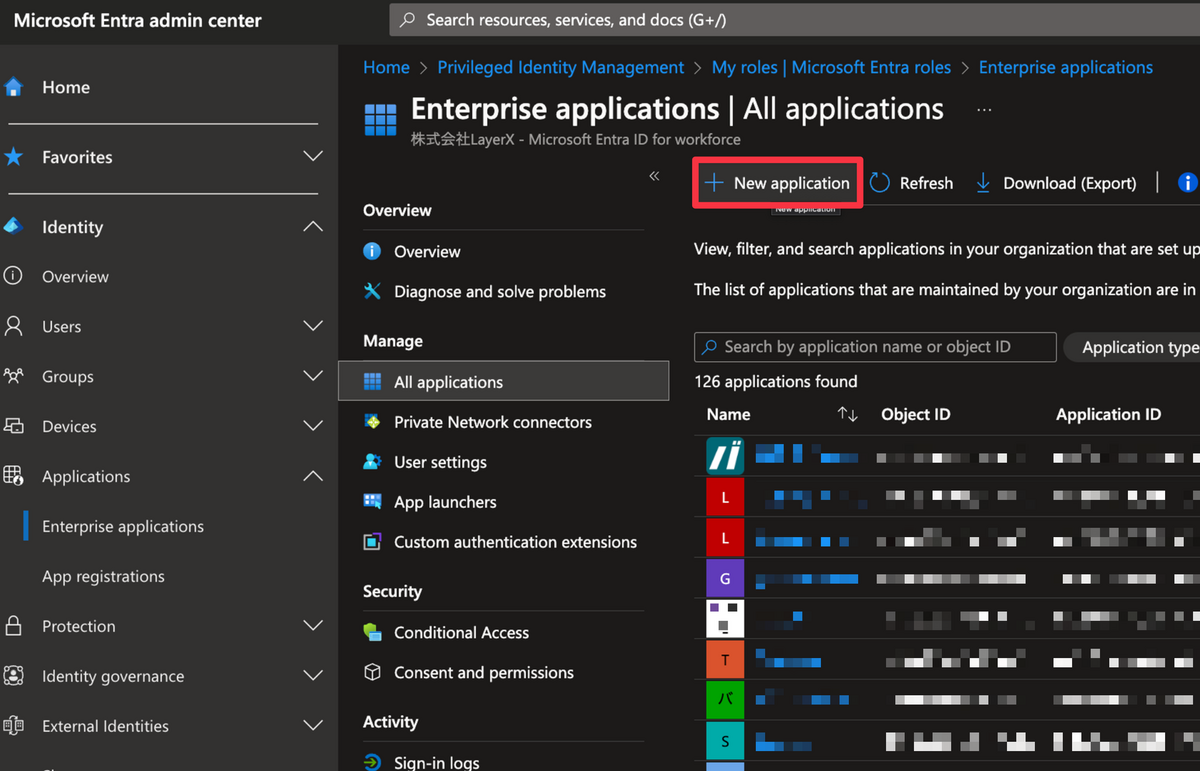This screenshot has height=771, width=1200.
Task: Click '126 applications found' text
Action: click(776, 381)
